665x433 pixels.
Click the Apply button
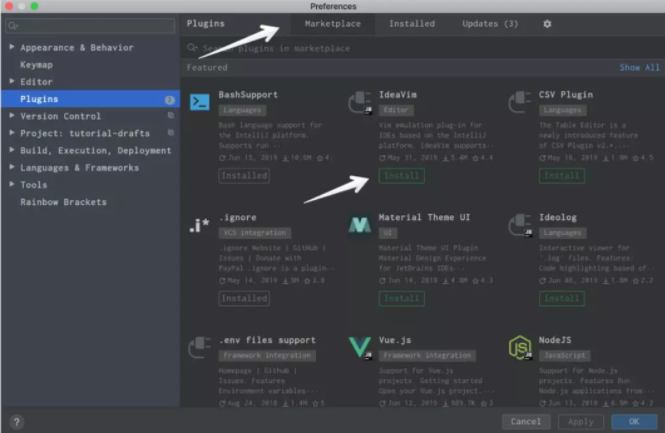[581, 422]
